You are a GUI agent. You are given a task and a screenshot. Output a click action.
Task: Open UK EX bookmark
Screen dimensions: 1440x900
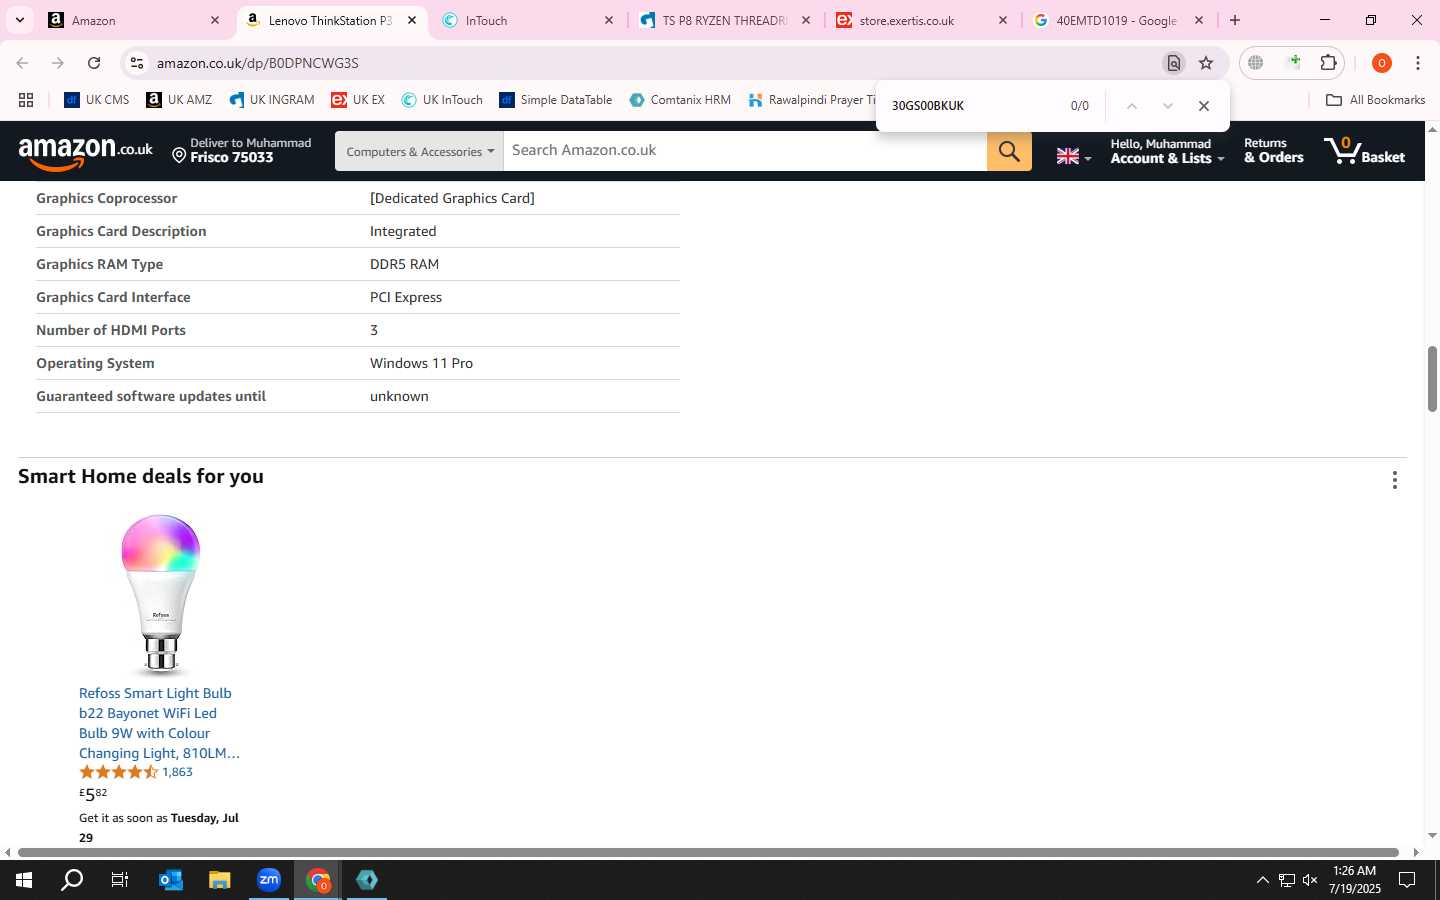[358, 100]
